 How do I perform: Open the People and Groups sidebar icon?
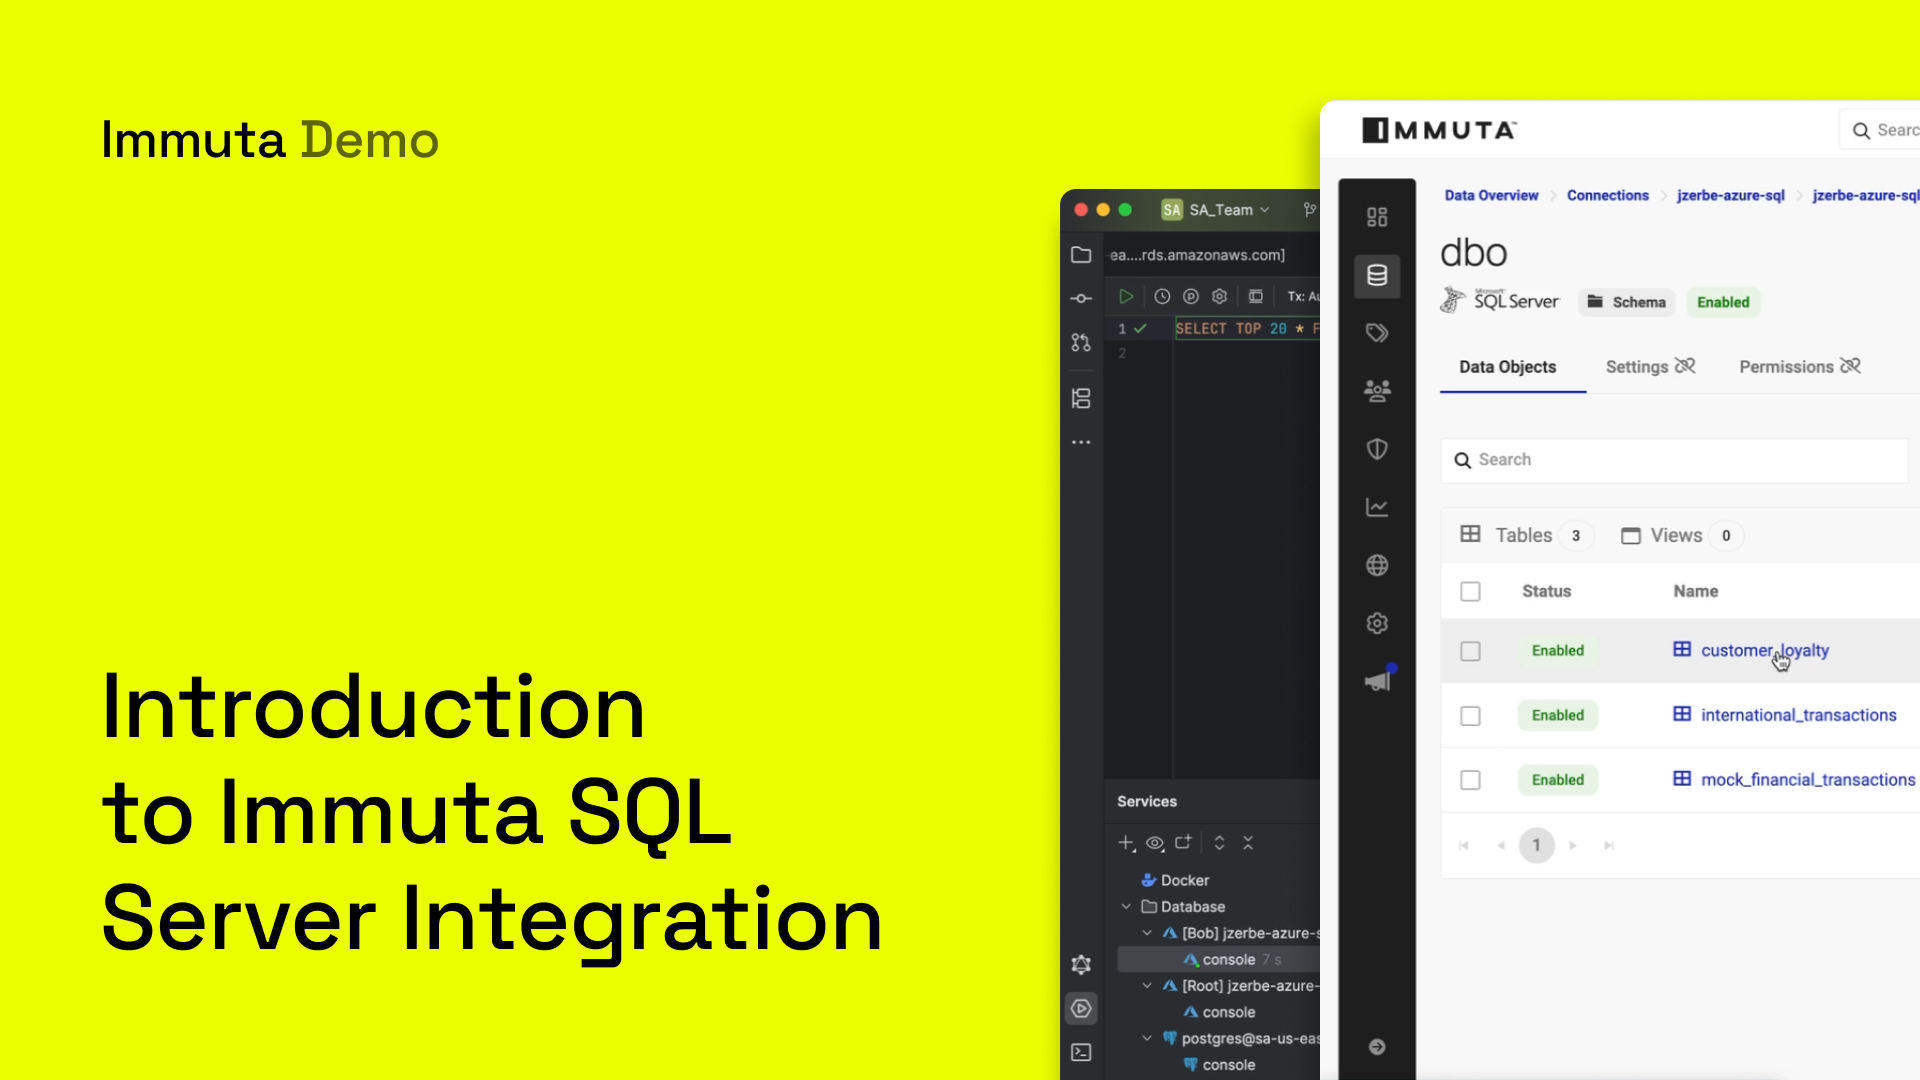coord(1377,390)
